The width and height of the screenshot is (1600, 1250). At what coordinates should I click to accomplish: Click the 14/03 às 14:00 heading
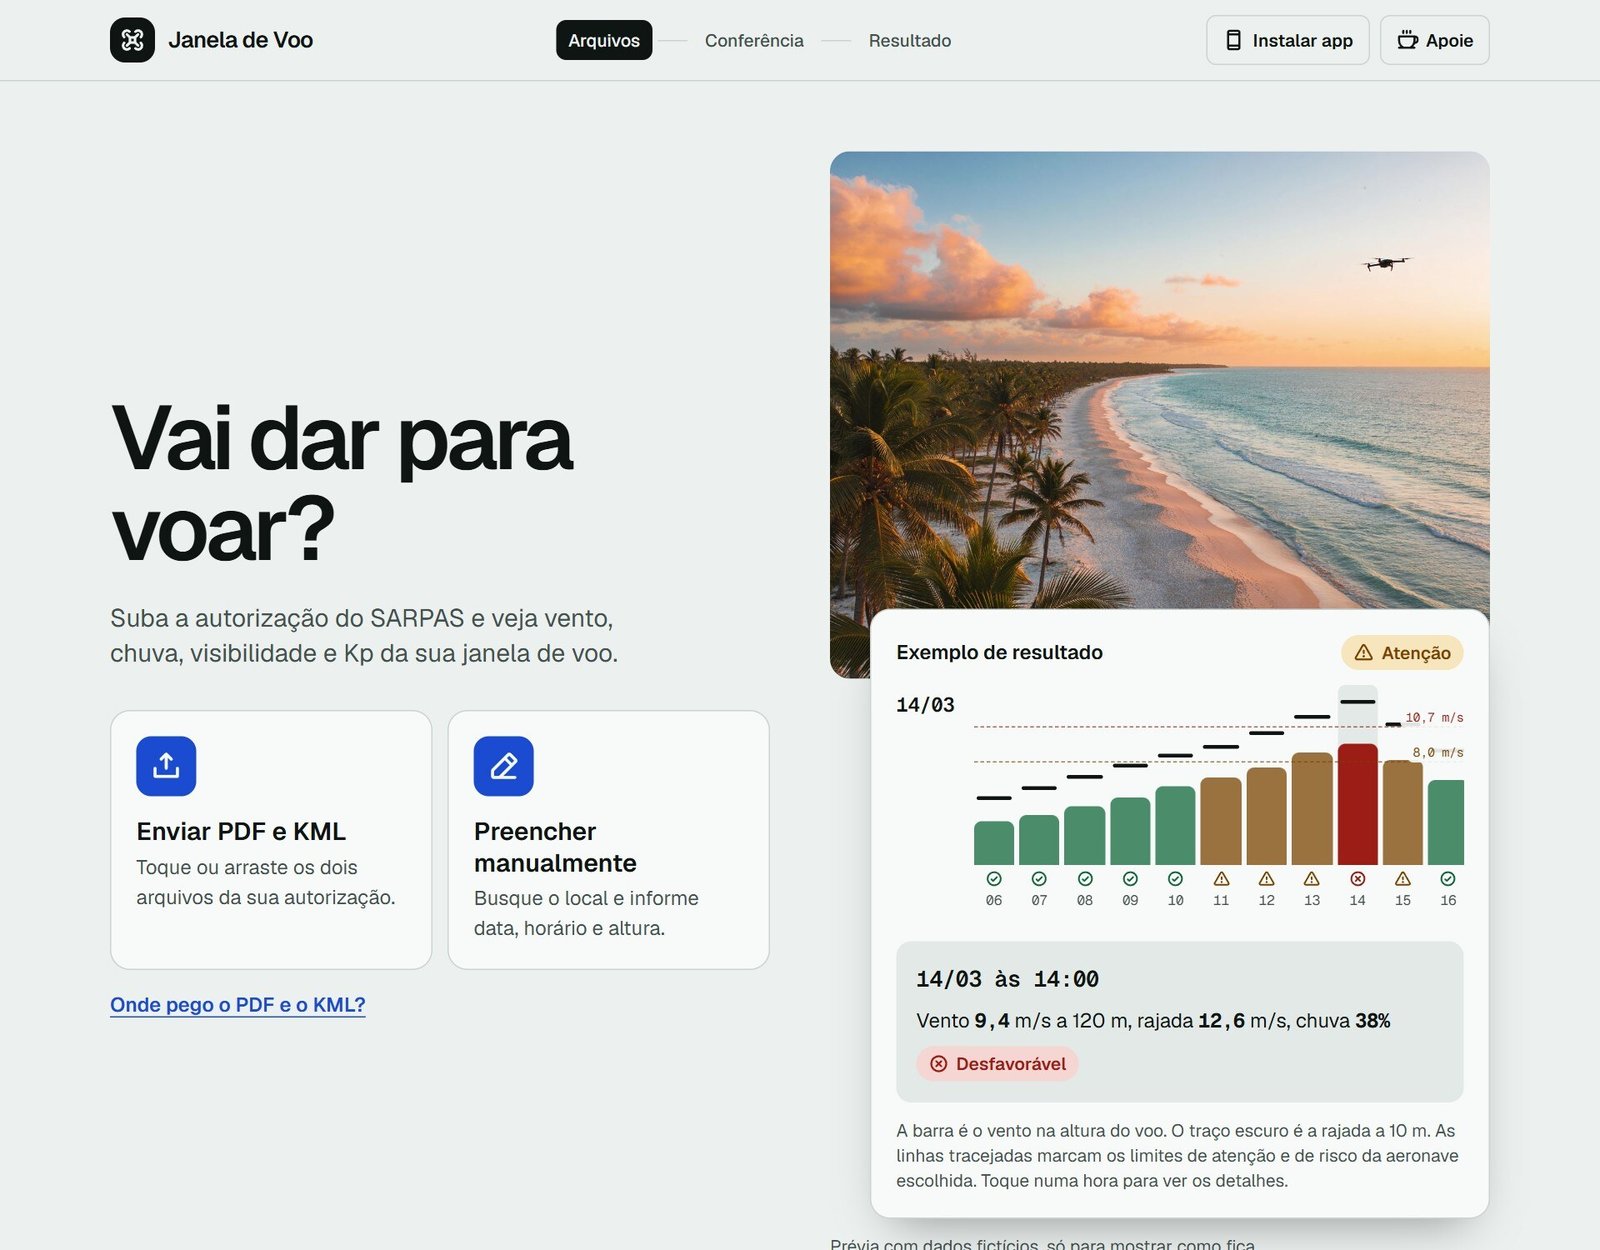1008,979
